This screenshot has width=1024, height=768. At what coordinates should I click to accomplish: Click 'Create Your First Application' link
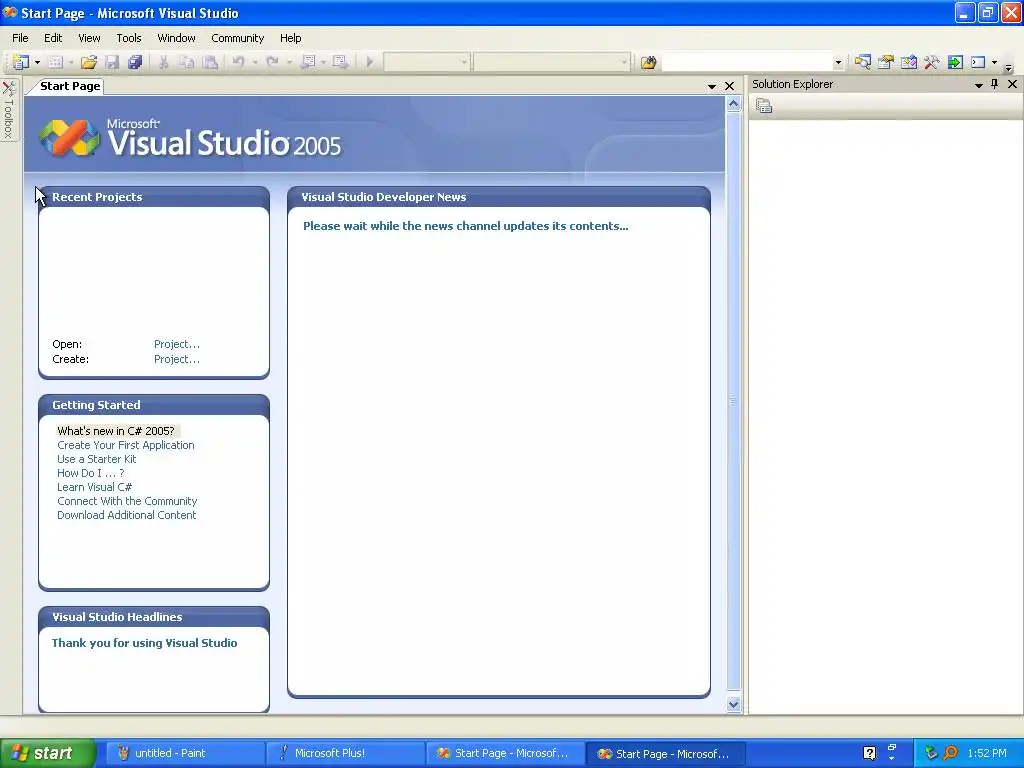pos(125,445)
